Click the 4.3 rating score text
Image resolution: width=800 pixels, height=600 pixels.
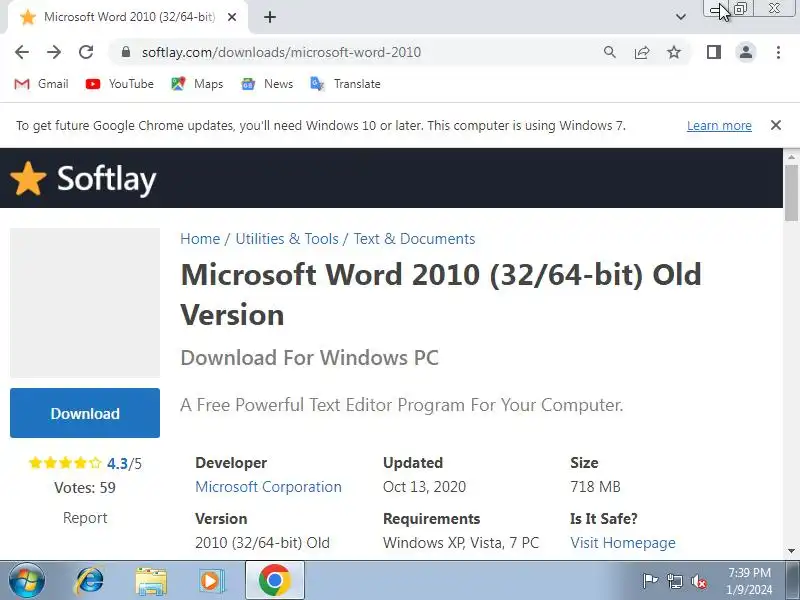117,464
